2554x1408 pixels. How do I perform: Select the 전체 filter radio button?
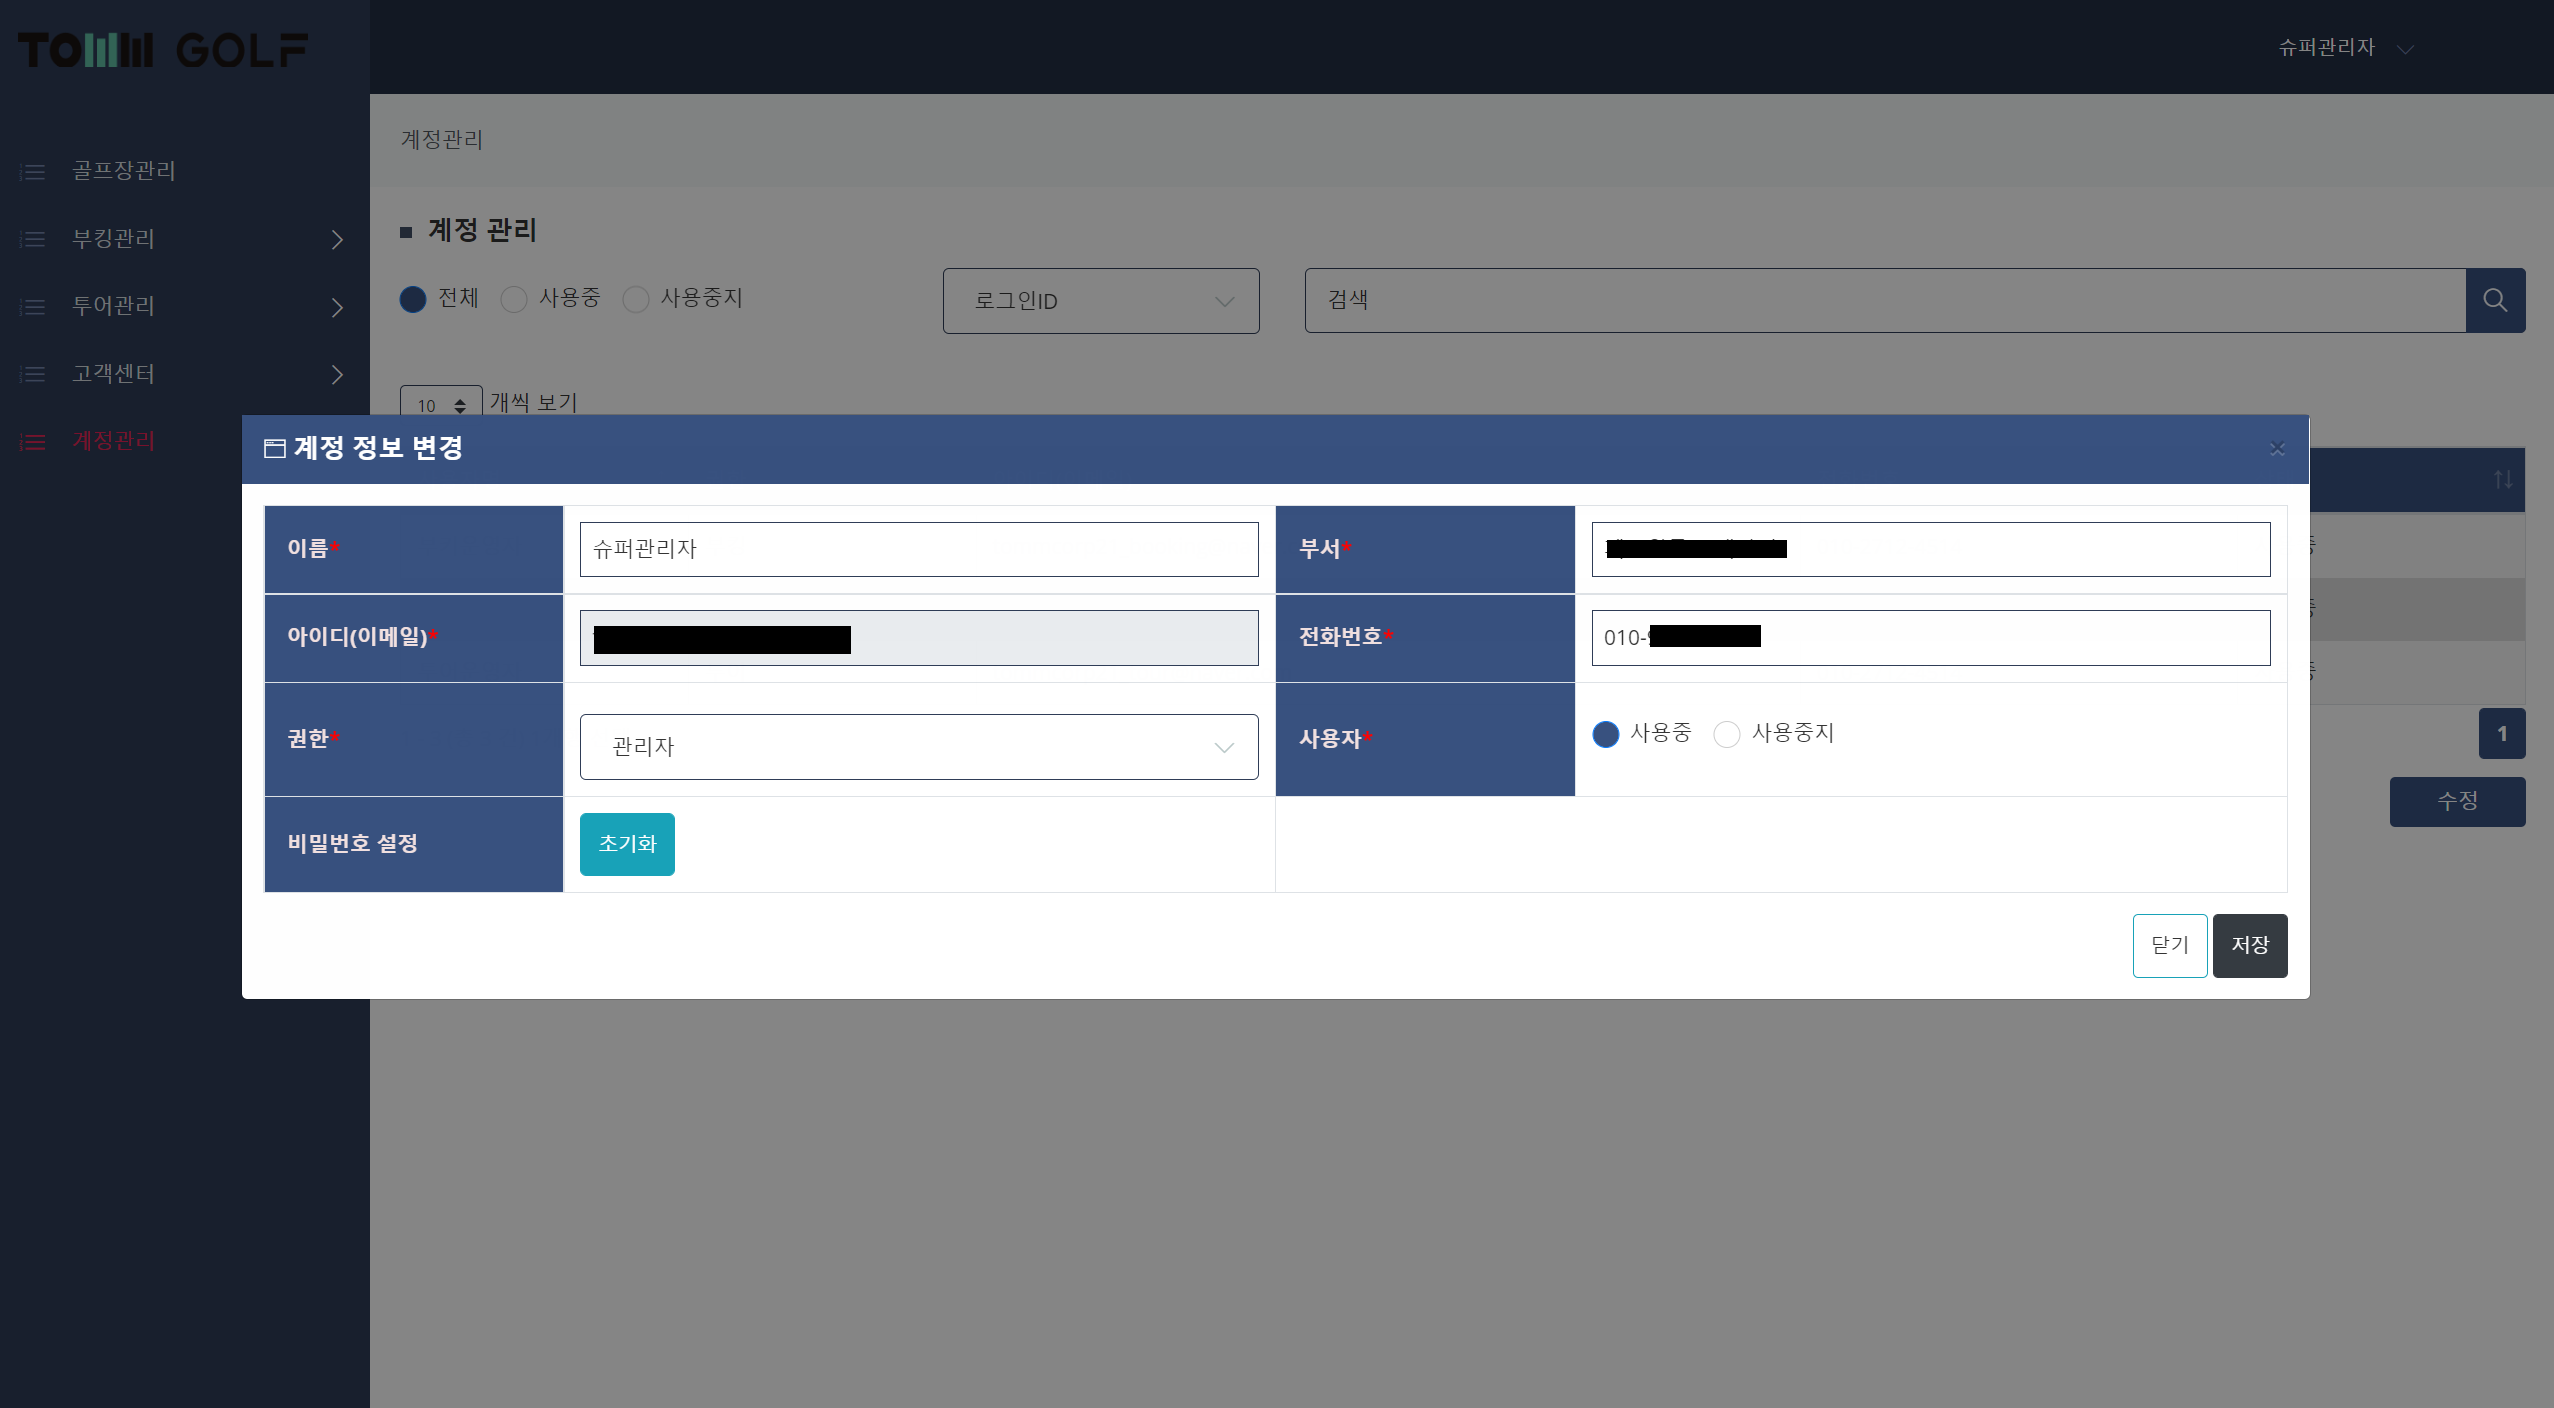413,299
